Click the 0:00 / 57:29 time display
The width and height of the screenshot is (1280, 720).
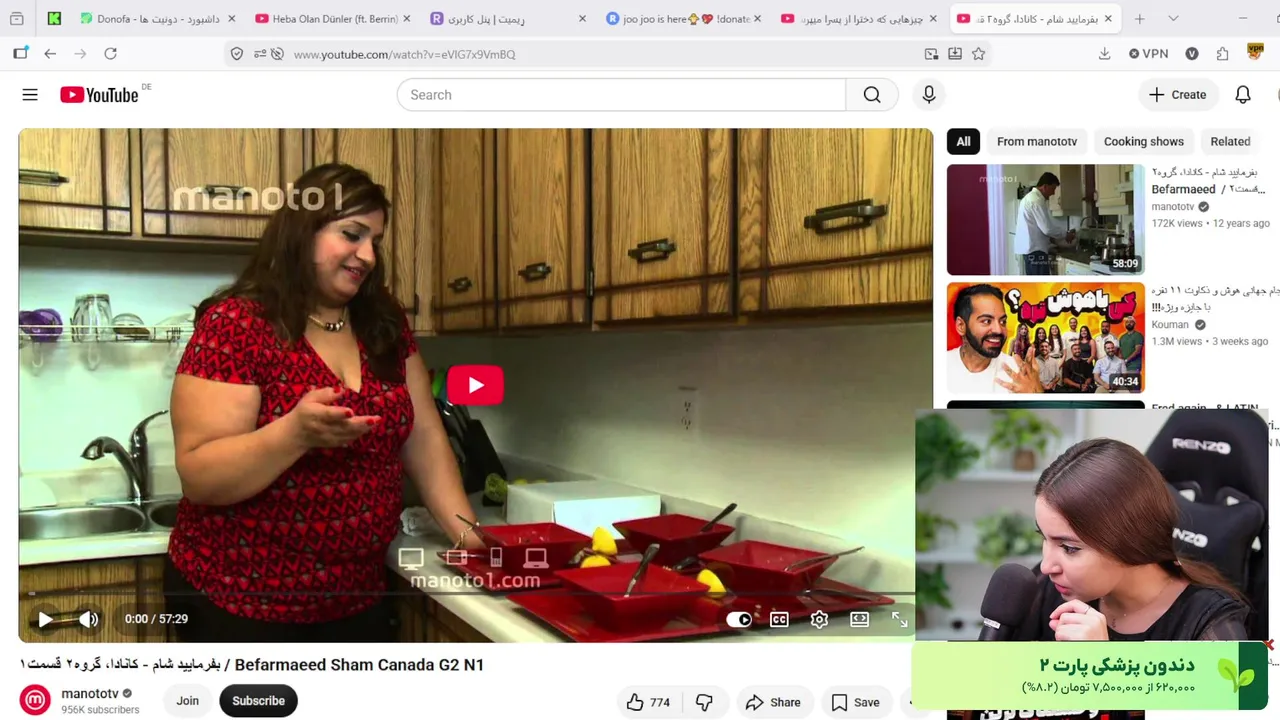[x=156, y=619]
